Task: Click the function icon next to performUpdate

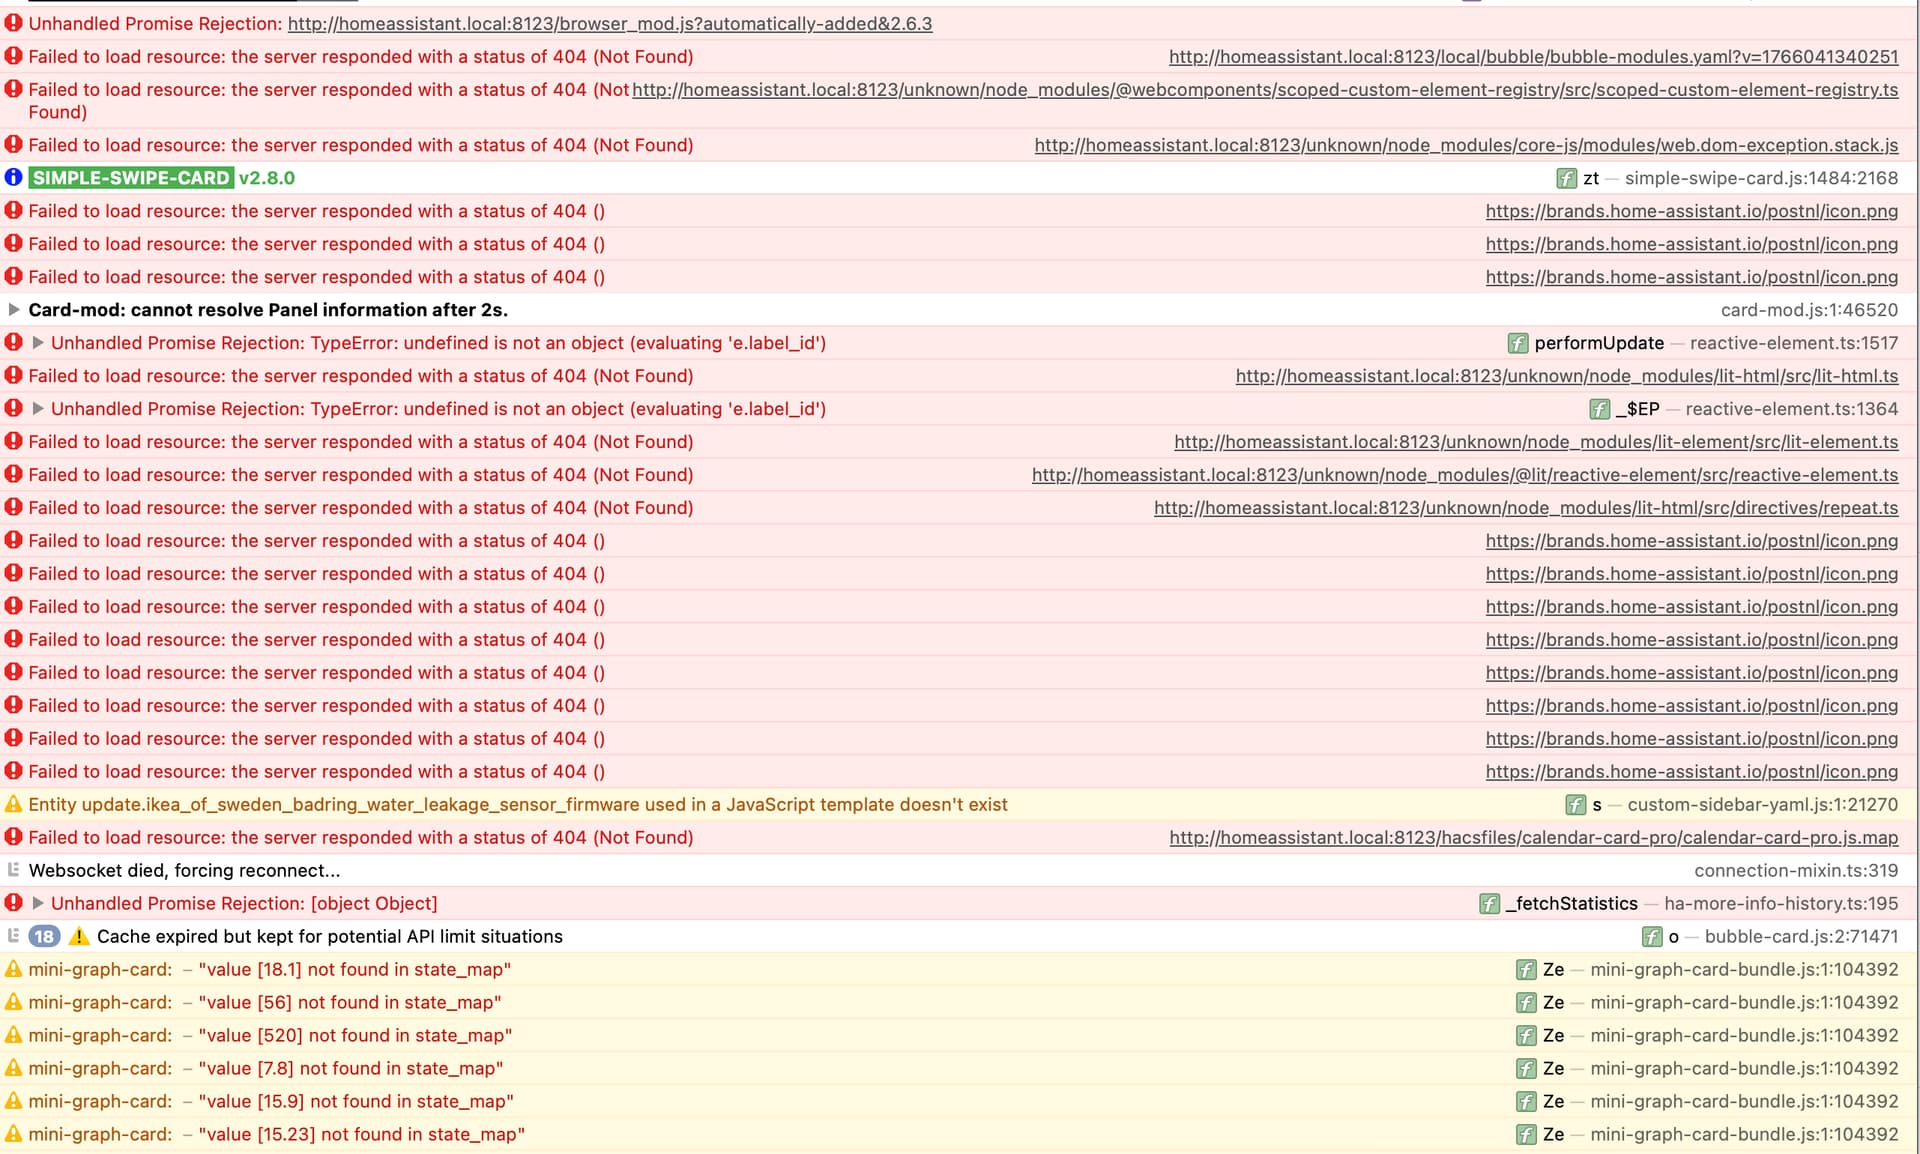Action: [1517, 343]
